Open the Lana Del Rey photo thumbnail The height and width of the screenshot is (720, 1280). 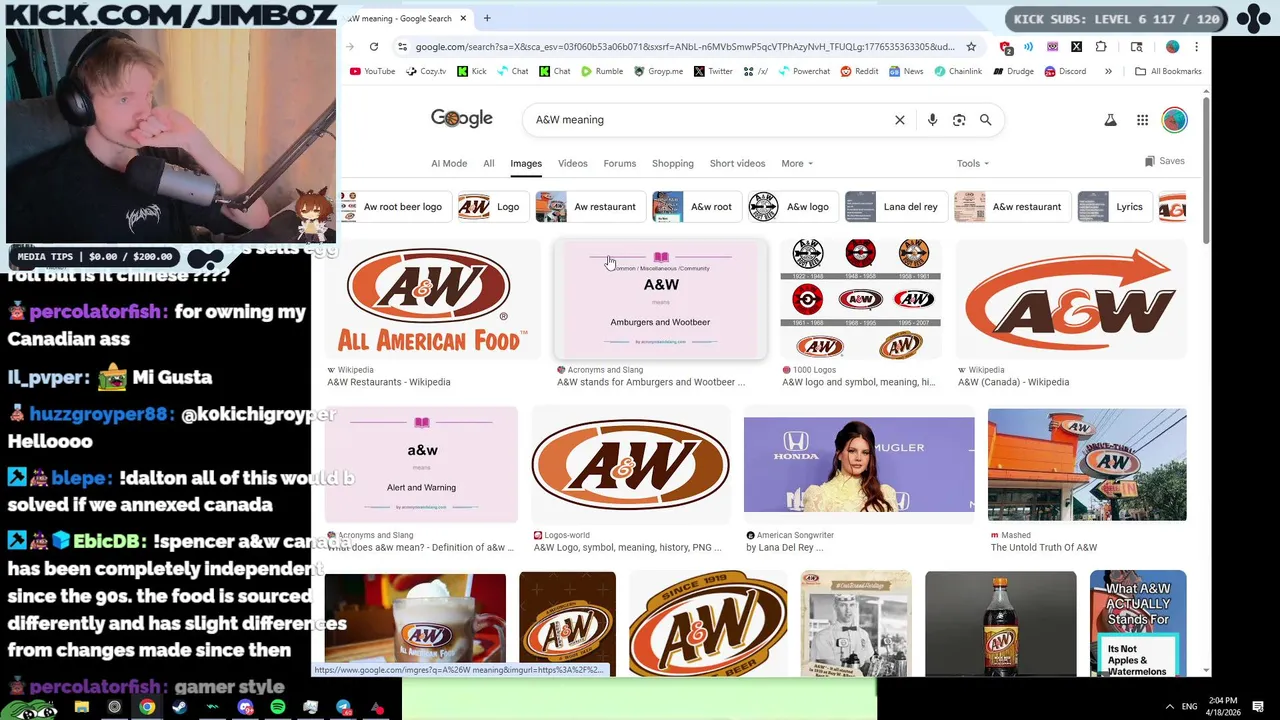[859, 465]
